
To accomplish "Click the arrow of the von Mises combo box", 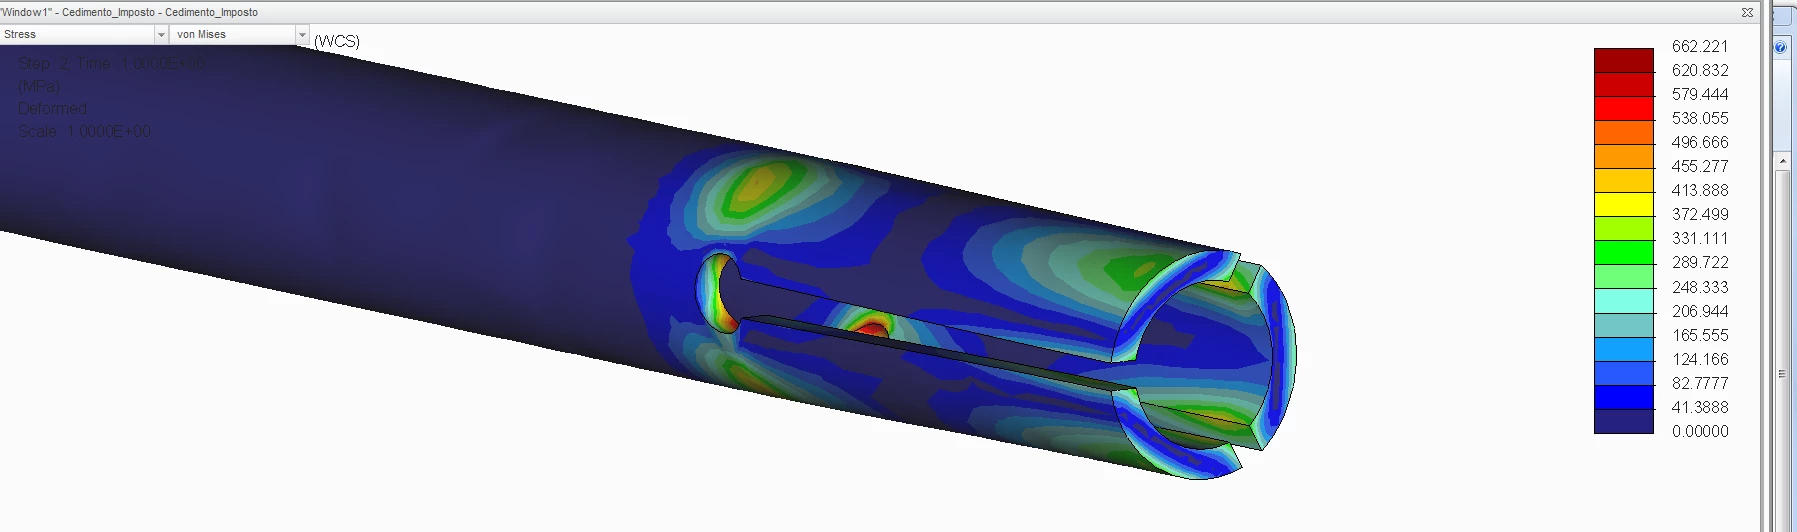I will 302,34.
